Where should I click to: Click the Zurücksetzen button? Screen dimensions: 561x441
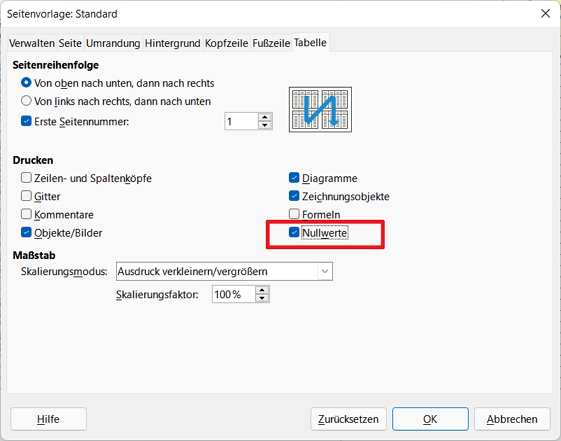pos(348,419)
